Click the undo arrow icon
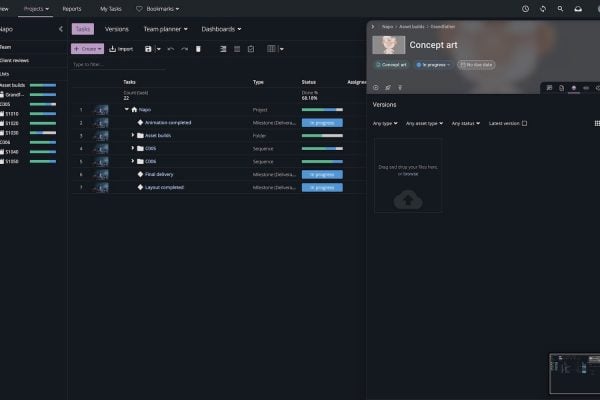The width and height of the screenshot is (600, 400). click(171, 48)
